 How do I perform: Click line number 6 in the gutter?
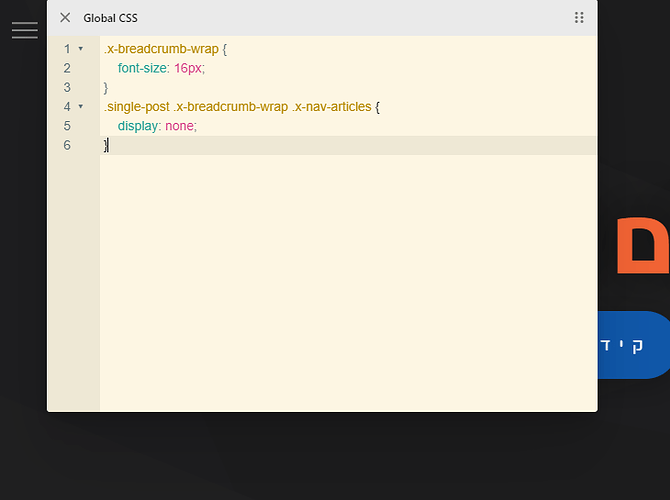point(67,146)
